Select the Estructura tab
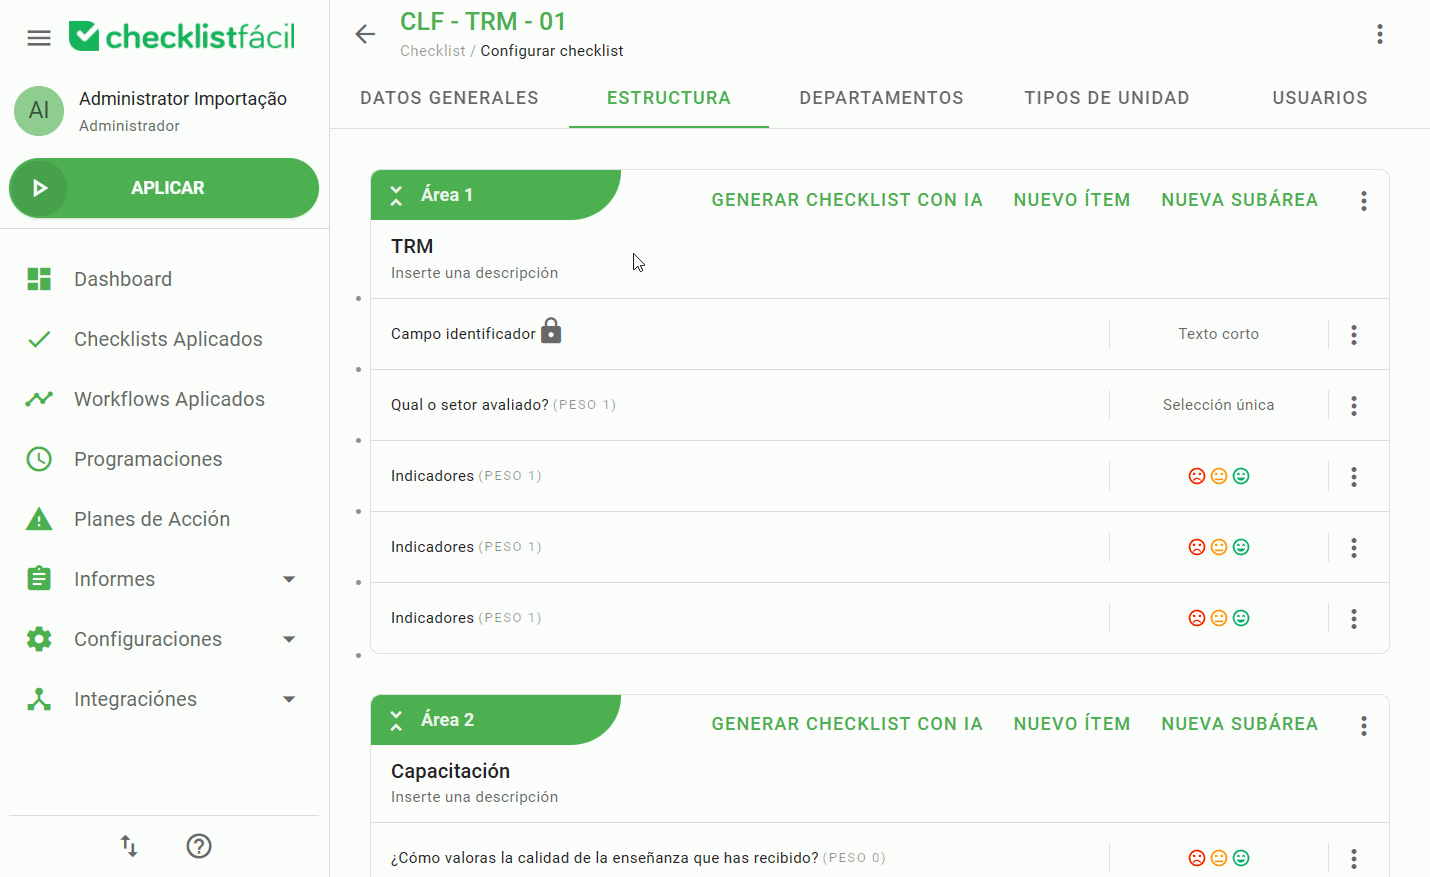This screenshot has height=877, width=1430. (669, 98)
